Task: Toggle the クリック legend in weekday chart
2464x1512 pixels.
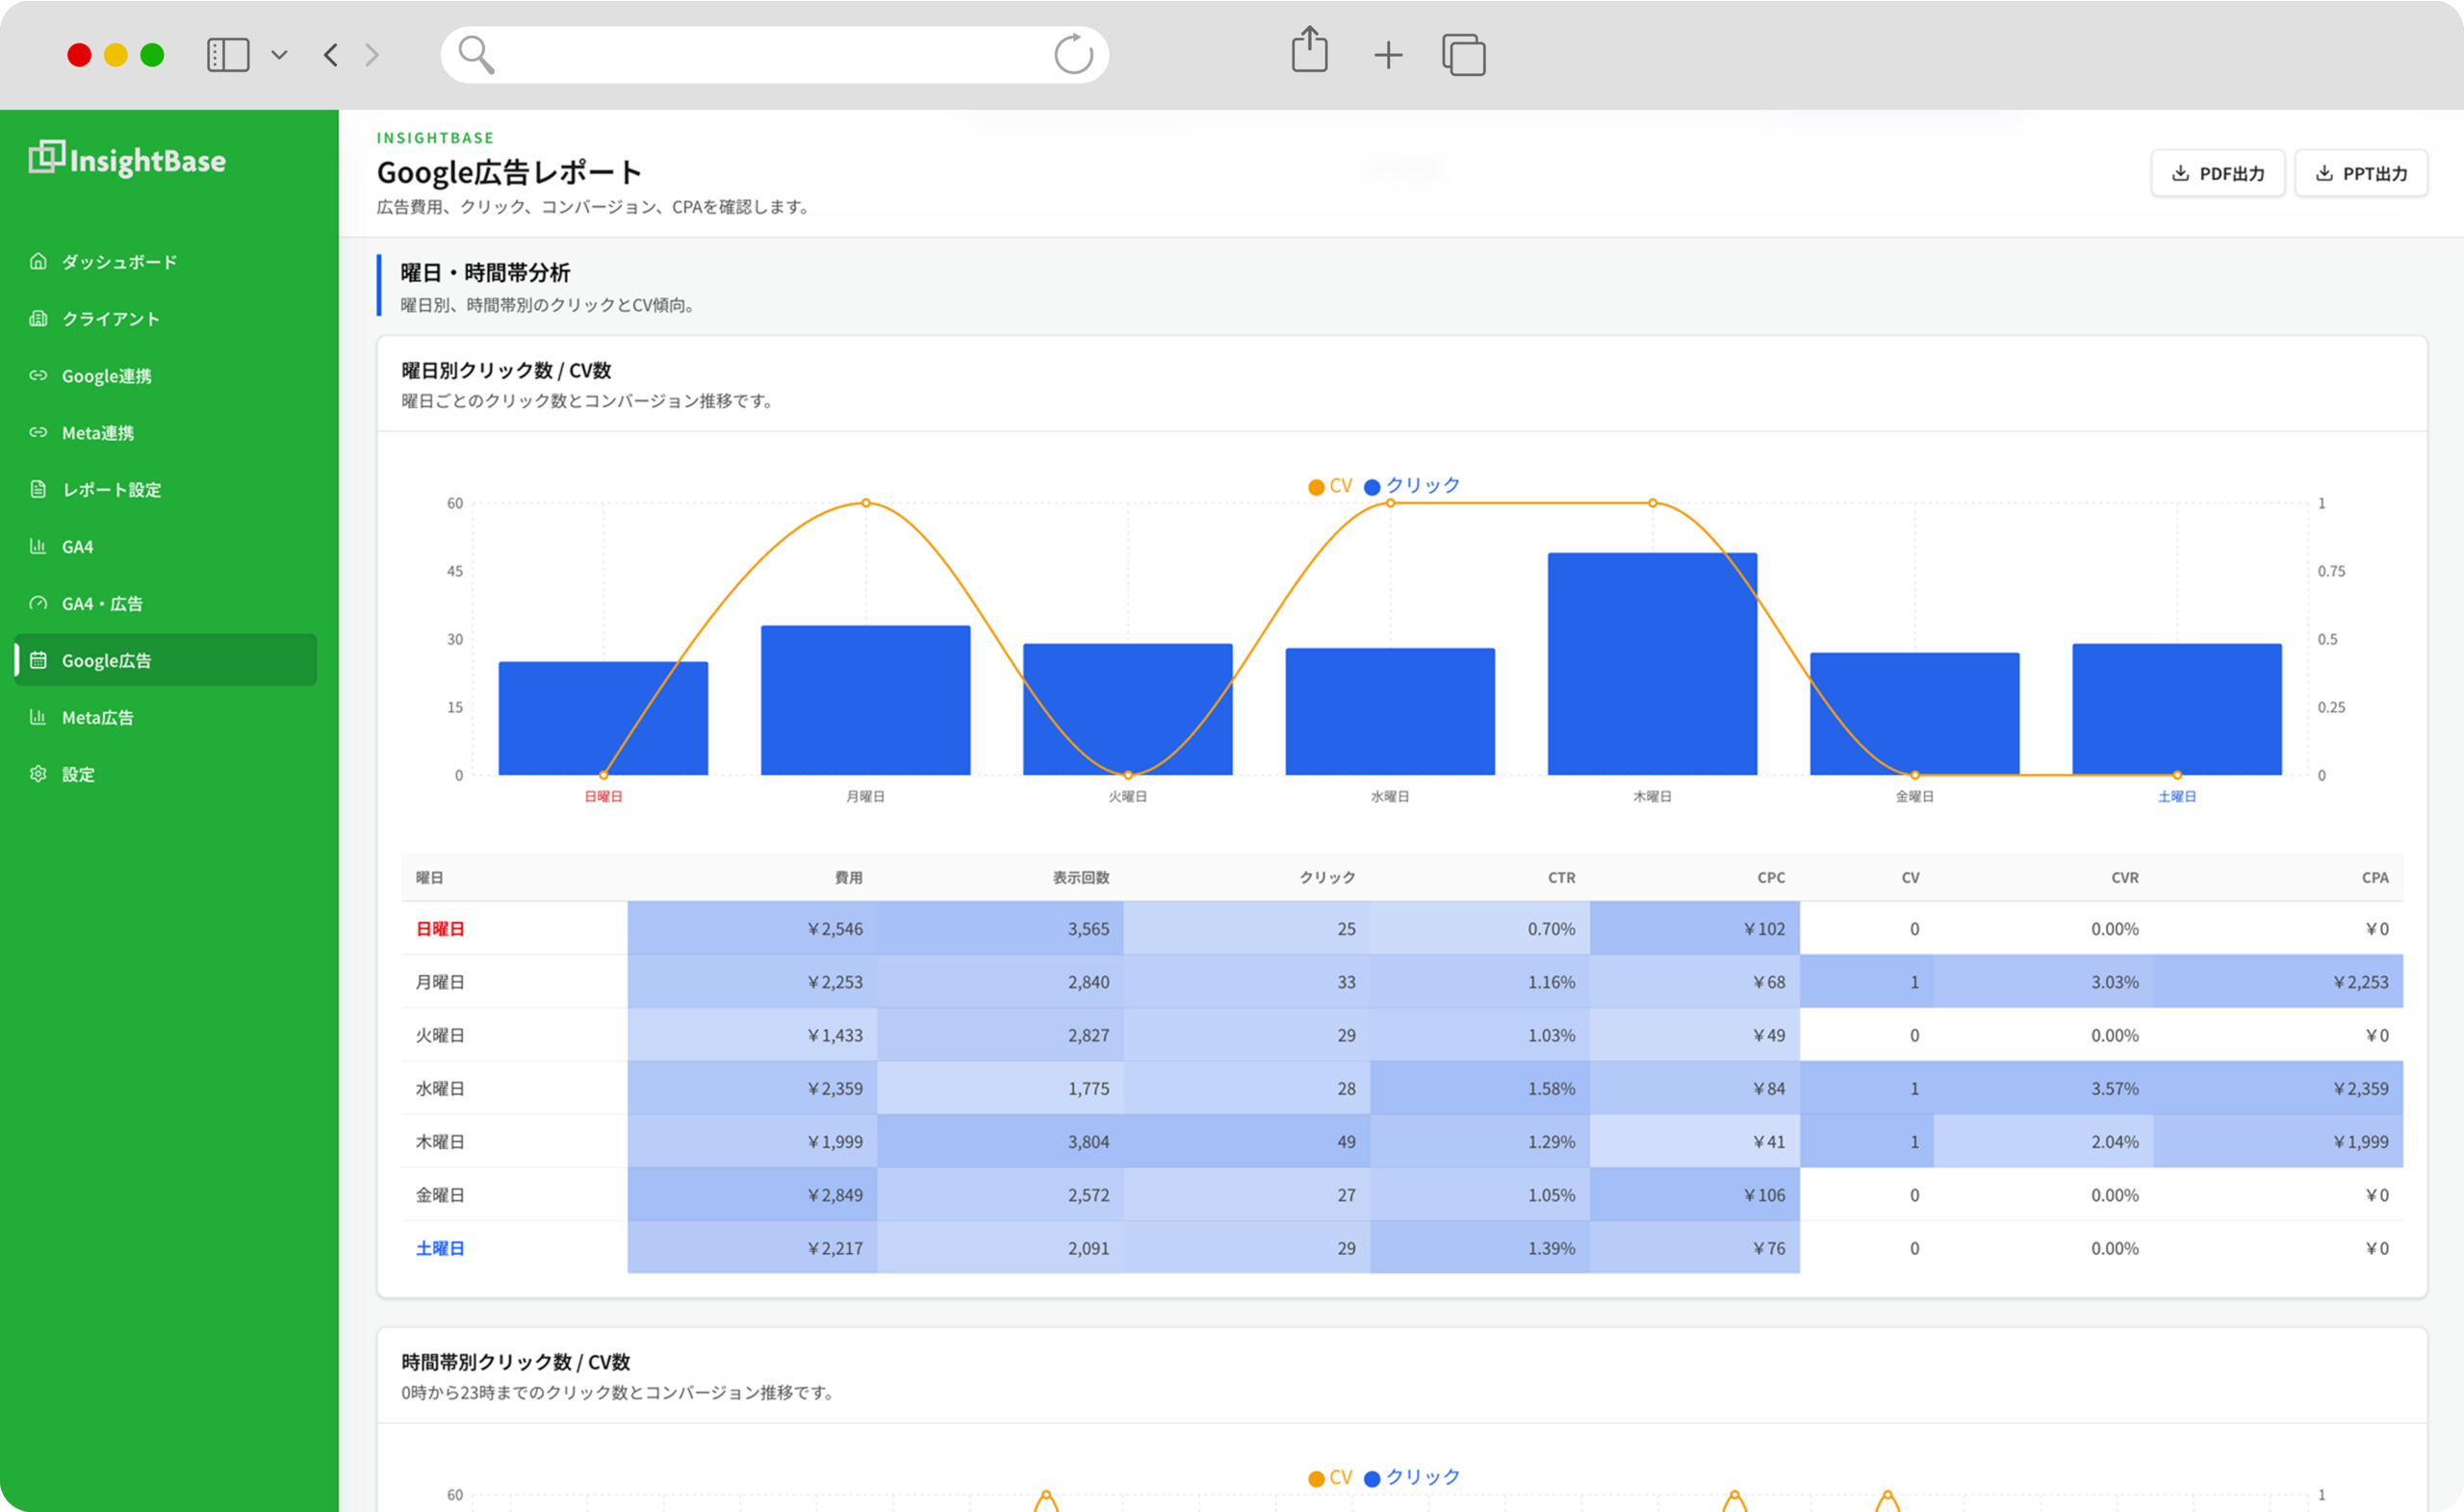Action: pyautogui.click(x=1412, y=486)
